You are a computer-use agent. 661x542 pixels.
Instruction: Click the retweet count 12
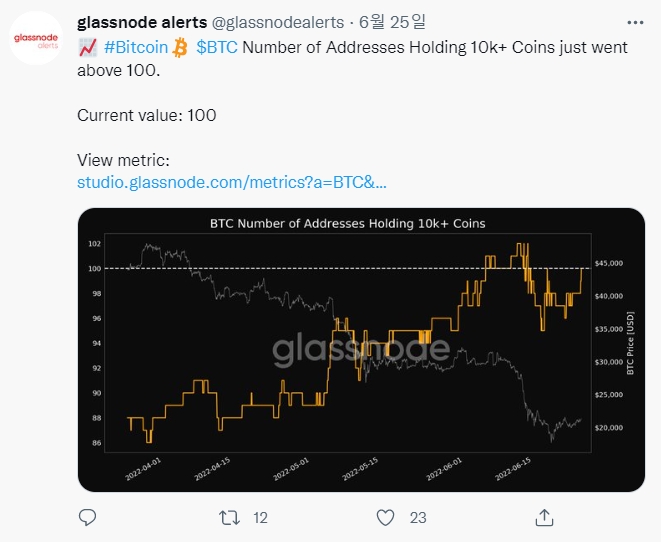coord(260,517)
